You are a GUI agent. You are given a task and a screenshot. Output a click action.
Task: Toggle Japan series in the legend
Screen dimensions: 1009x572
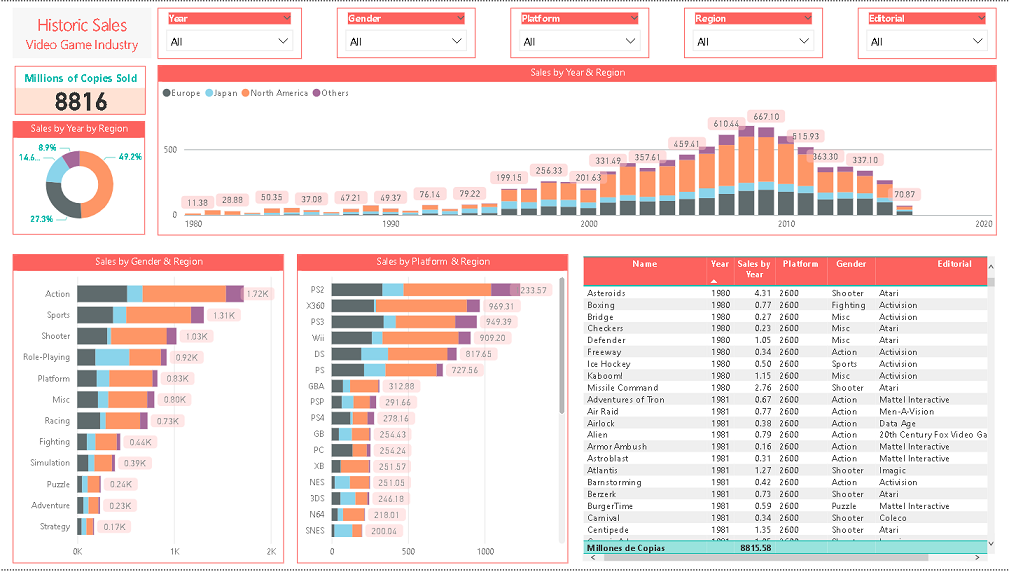coord(224,93)
